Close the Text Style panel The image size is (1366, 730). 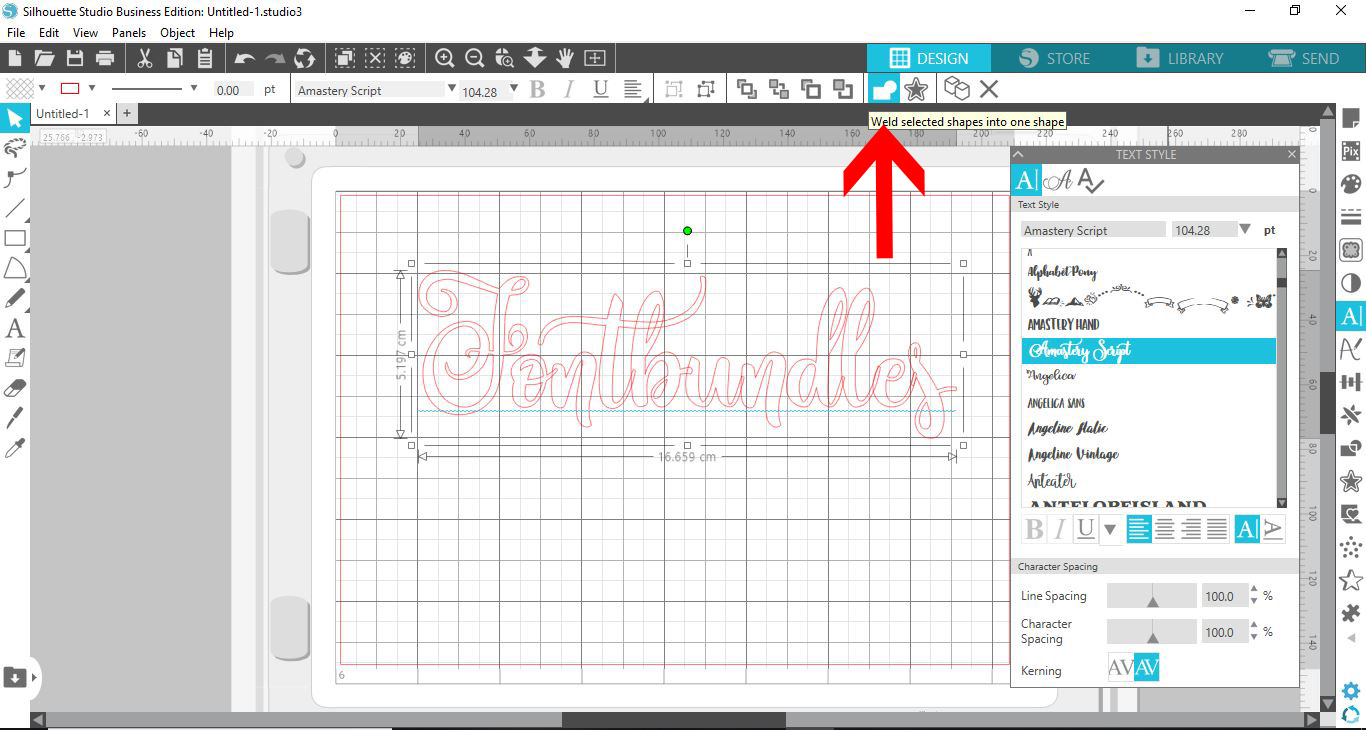pyautogui.click(x=1291, y=155)
